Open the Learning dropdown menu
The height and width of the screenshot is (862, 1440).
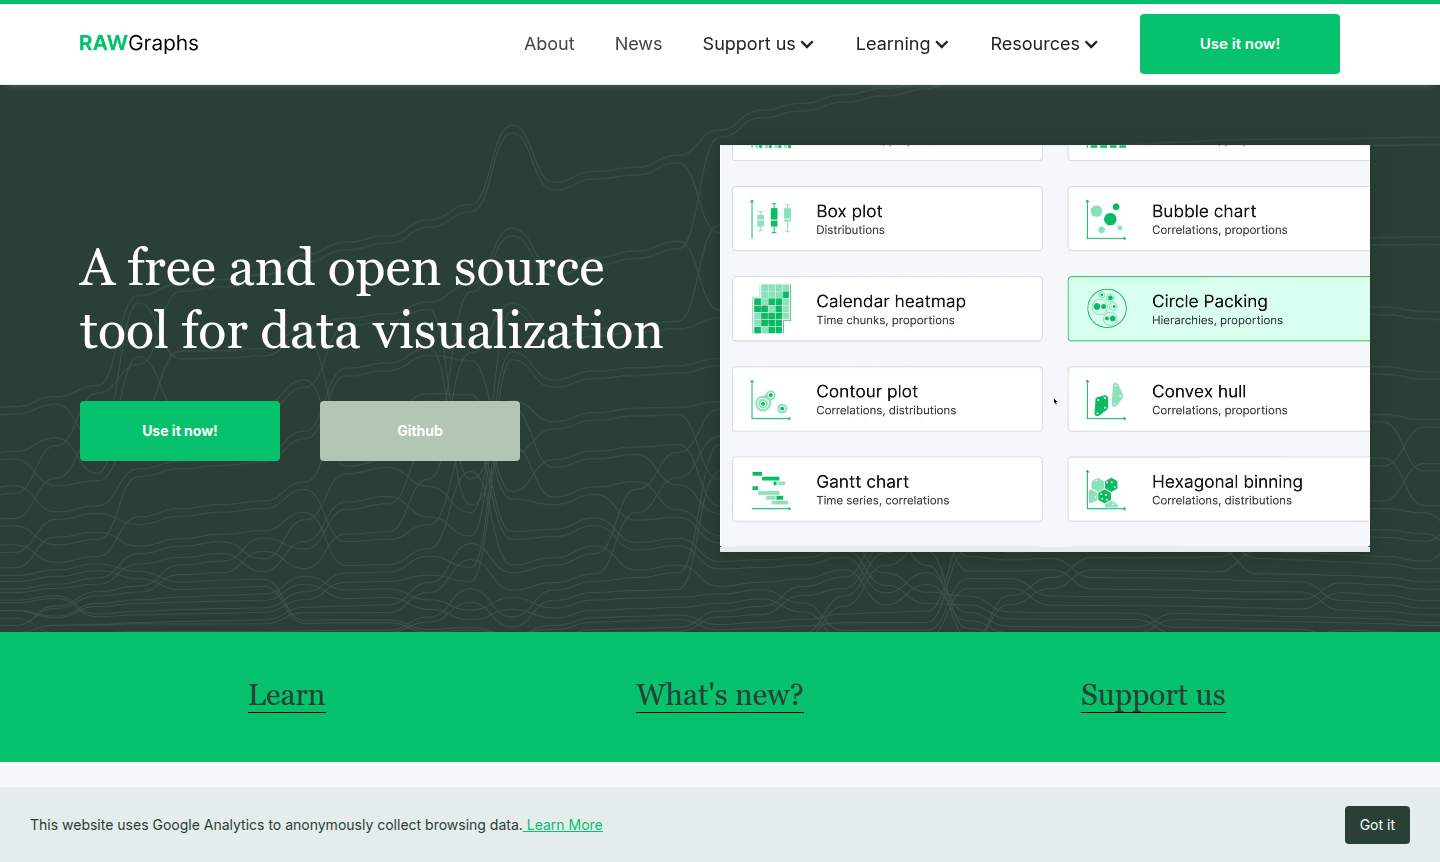click(x=901, y=44)
